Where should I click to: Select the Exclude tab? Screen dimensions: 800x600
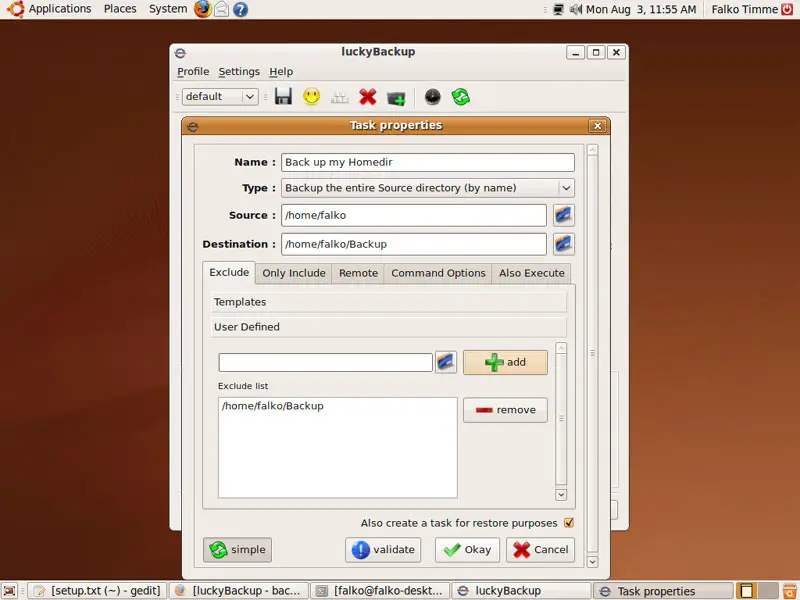229,272
